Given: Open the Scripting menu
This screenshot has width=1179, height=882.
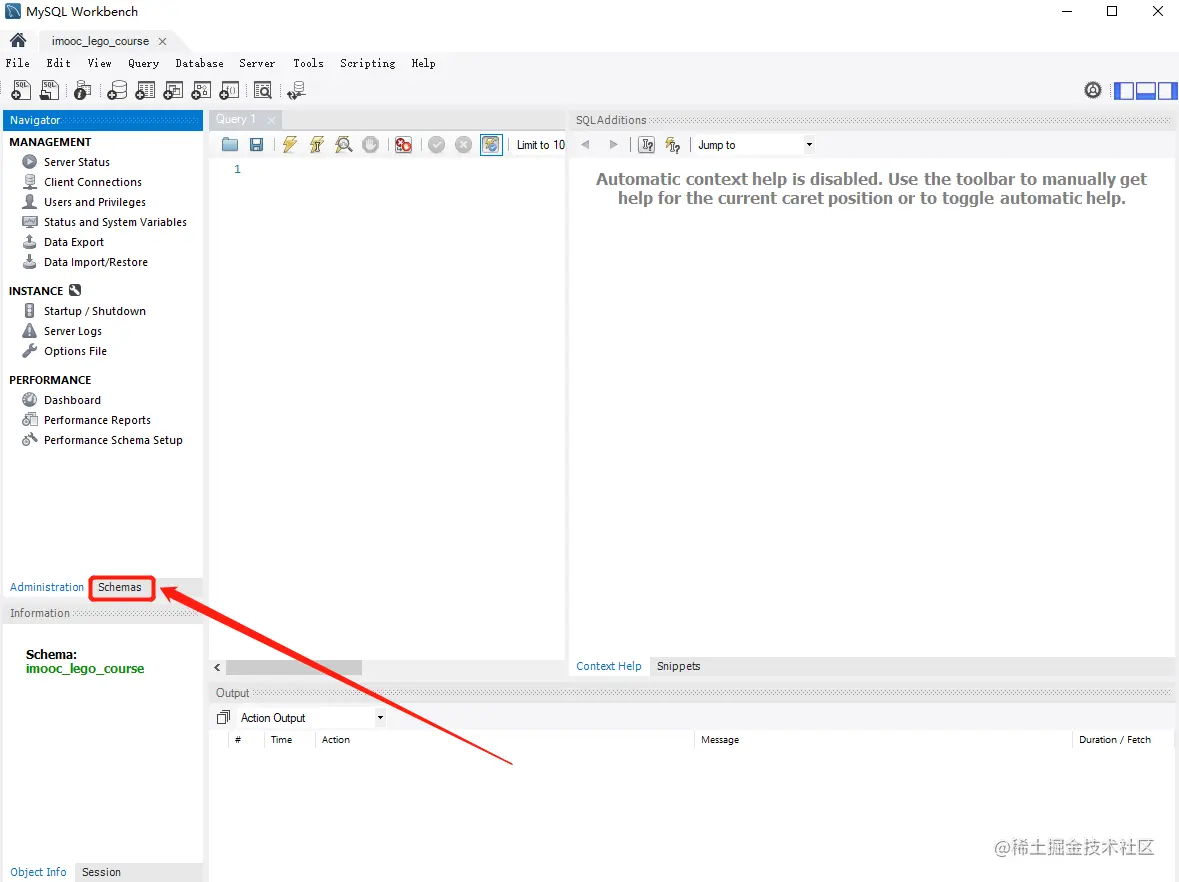Looking at the screenshot, I should tap(368, 63).
